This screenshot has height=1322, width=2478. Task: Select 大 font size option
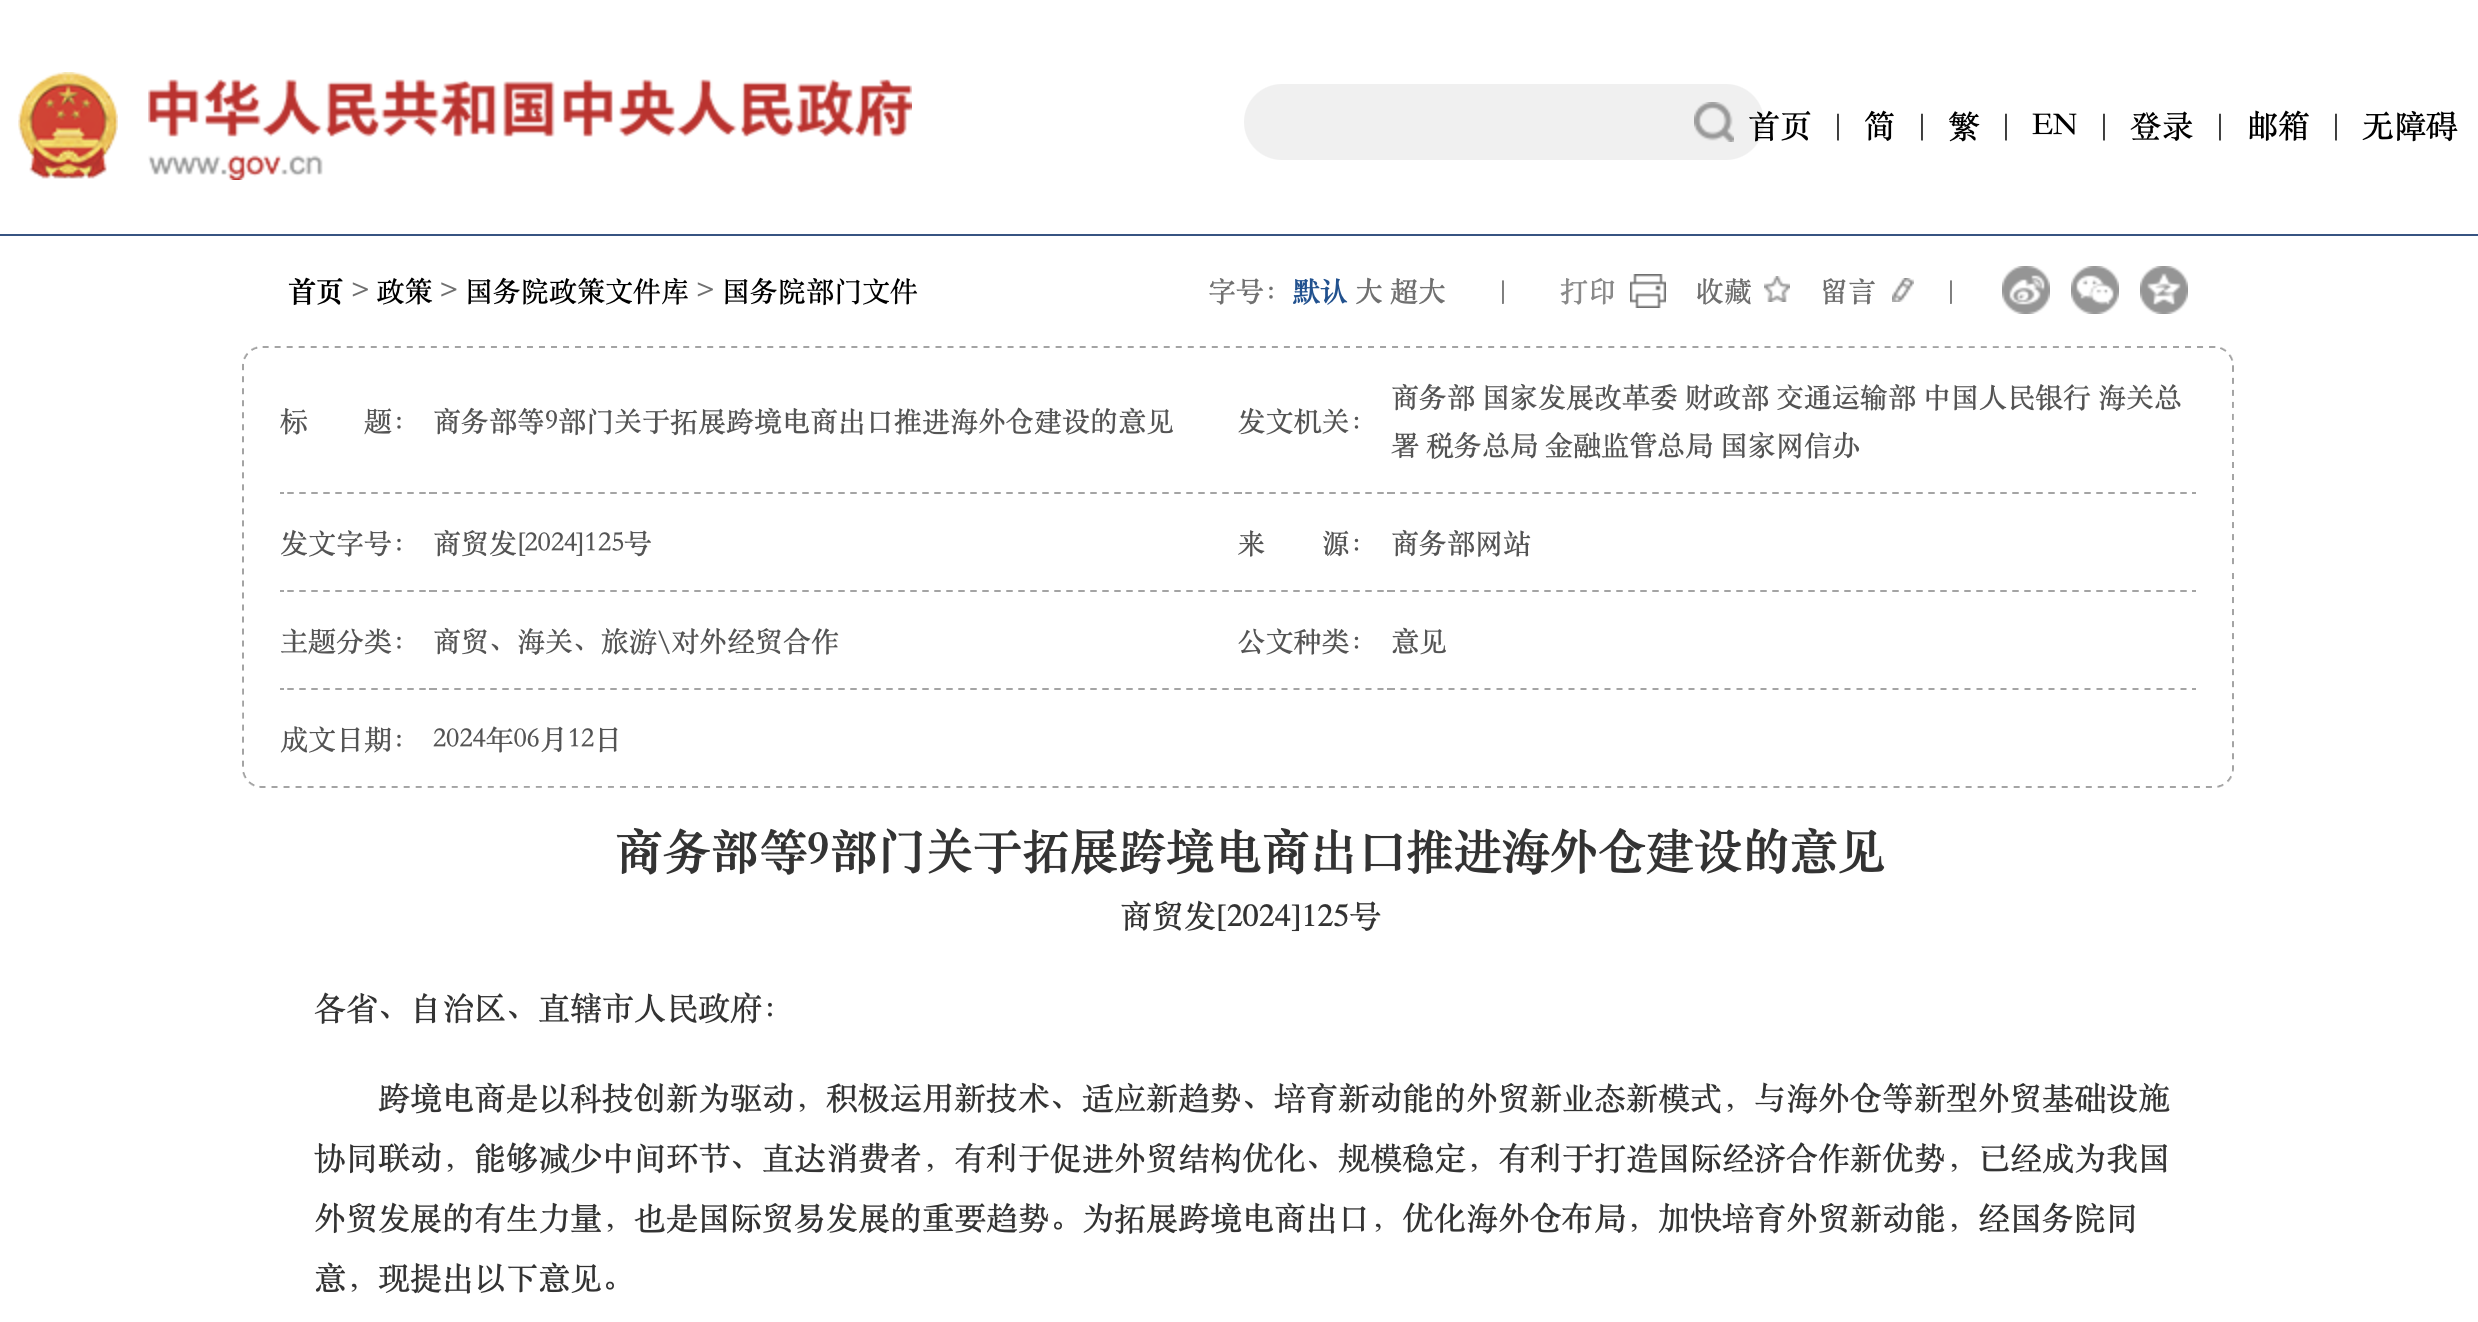1368,291
